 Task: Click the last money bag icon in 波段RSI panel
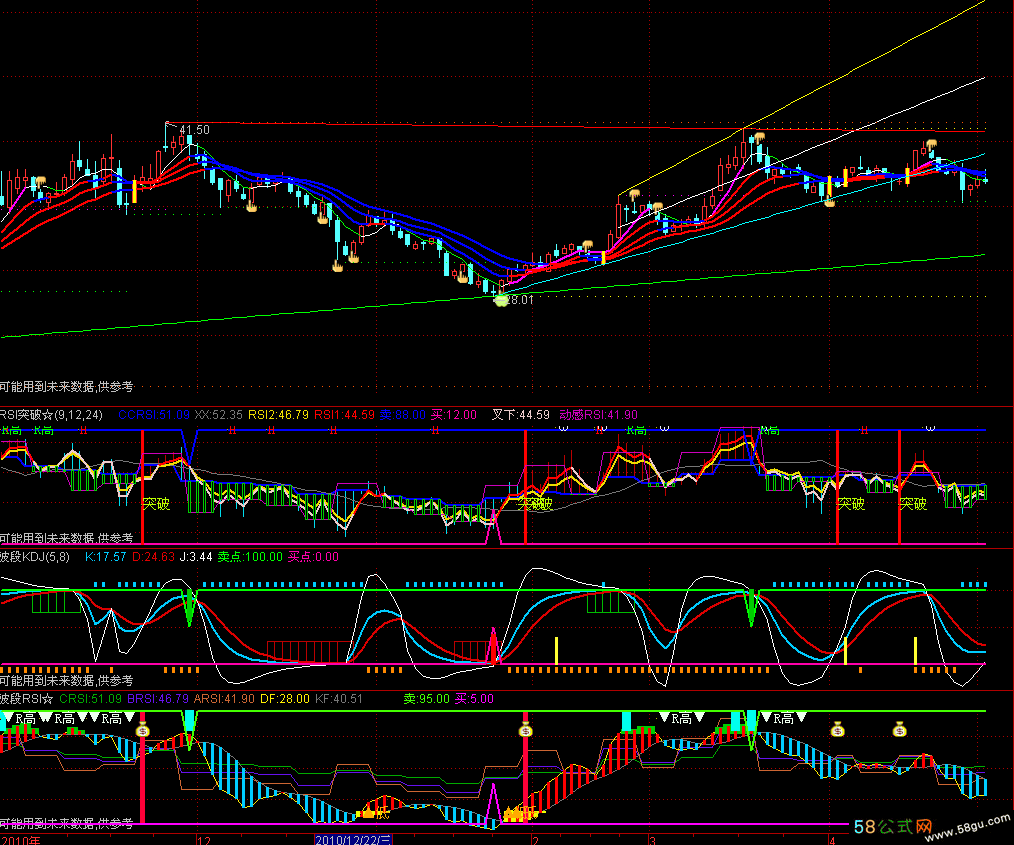pyautogui.click(x=900, y=731)
